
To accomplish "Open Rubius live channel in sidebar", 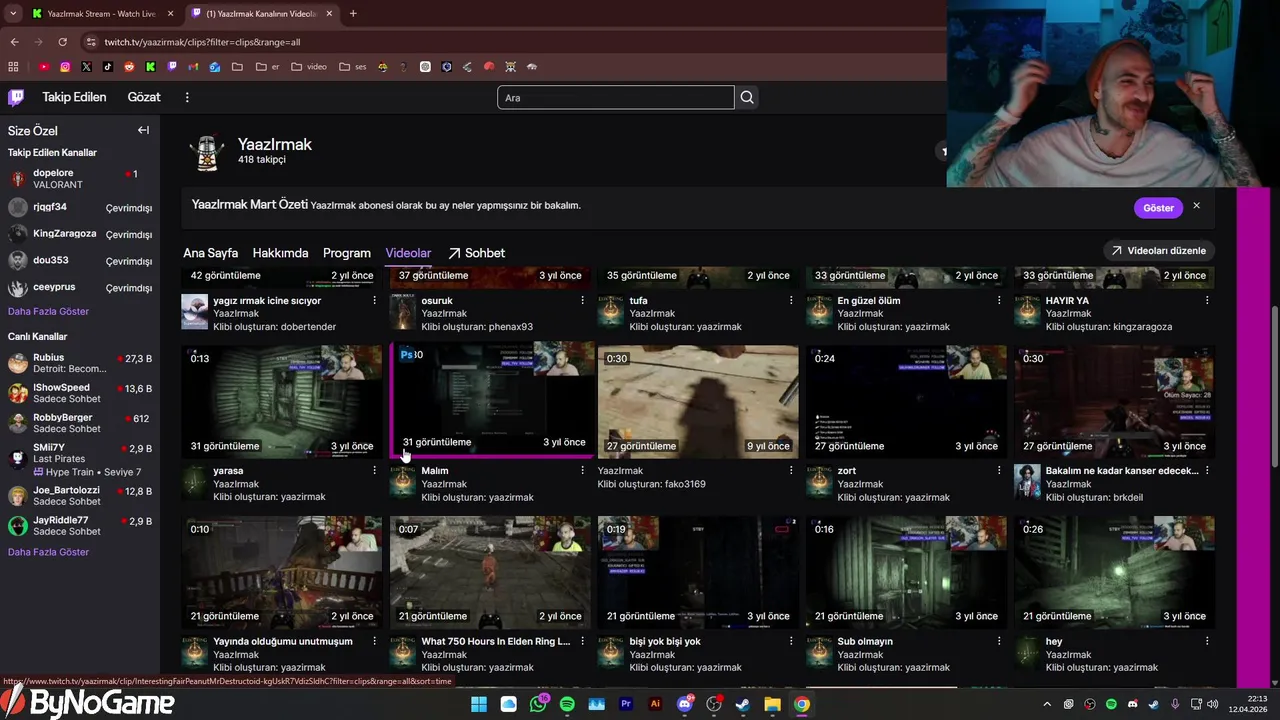I will (x=80, y=363).
